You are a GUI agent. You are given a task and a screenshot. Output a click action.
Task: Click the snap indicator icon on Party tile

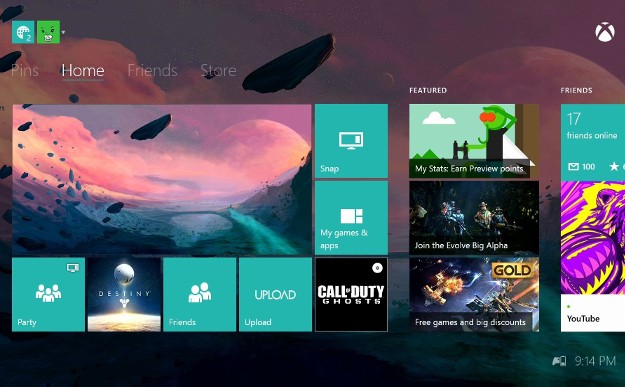[73, 268]
